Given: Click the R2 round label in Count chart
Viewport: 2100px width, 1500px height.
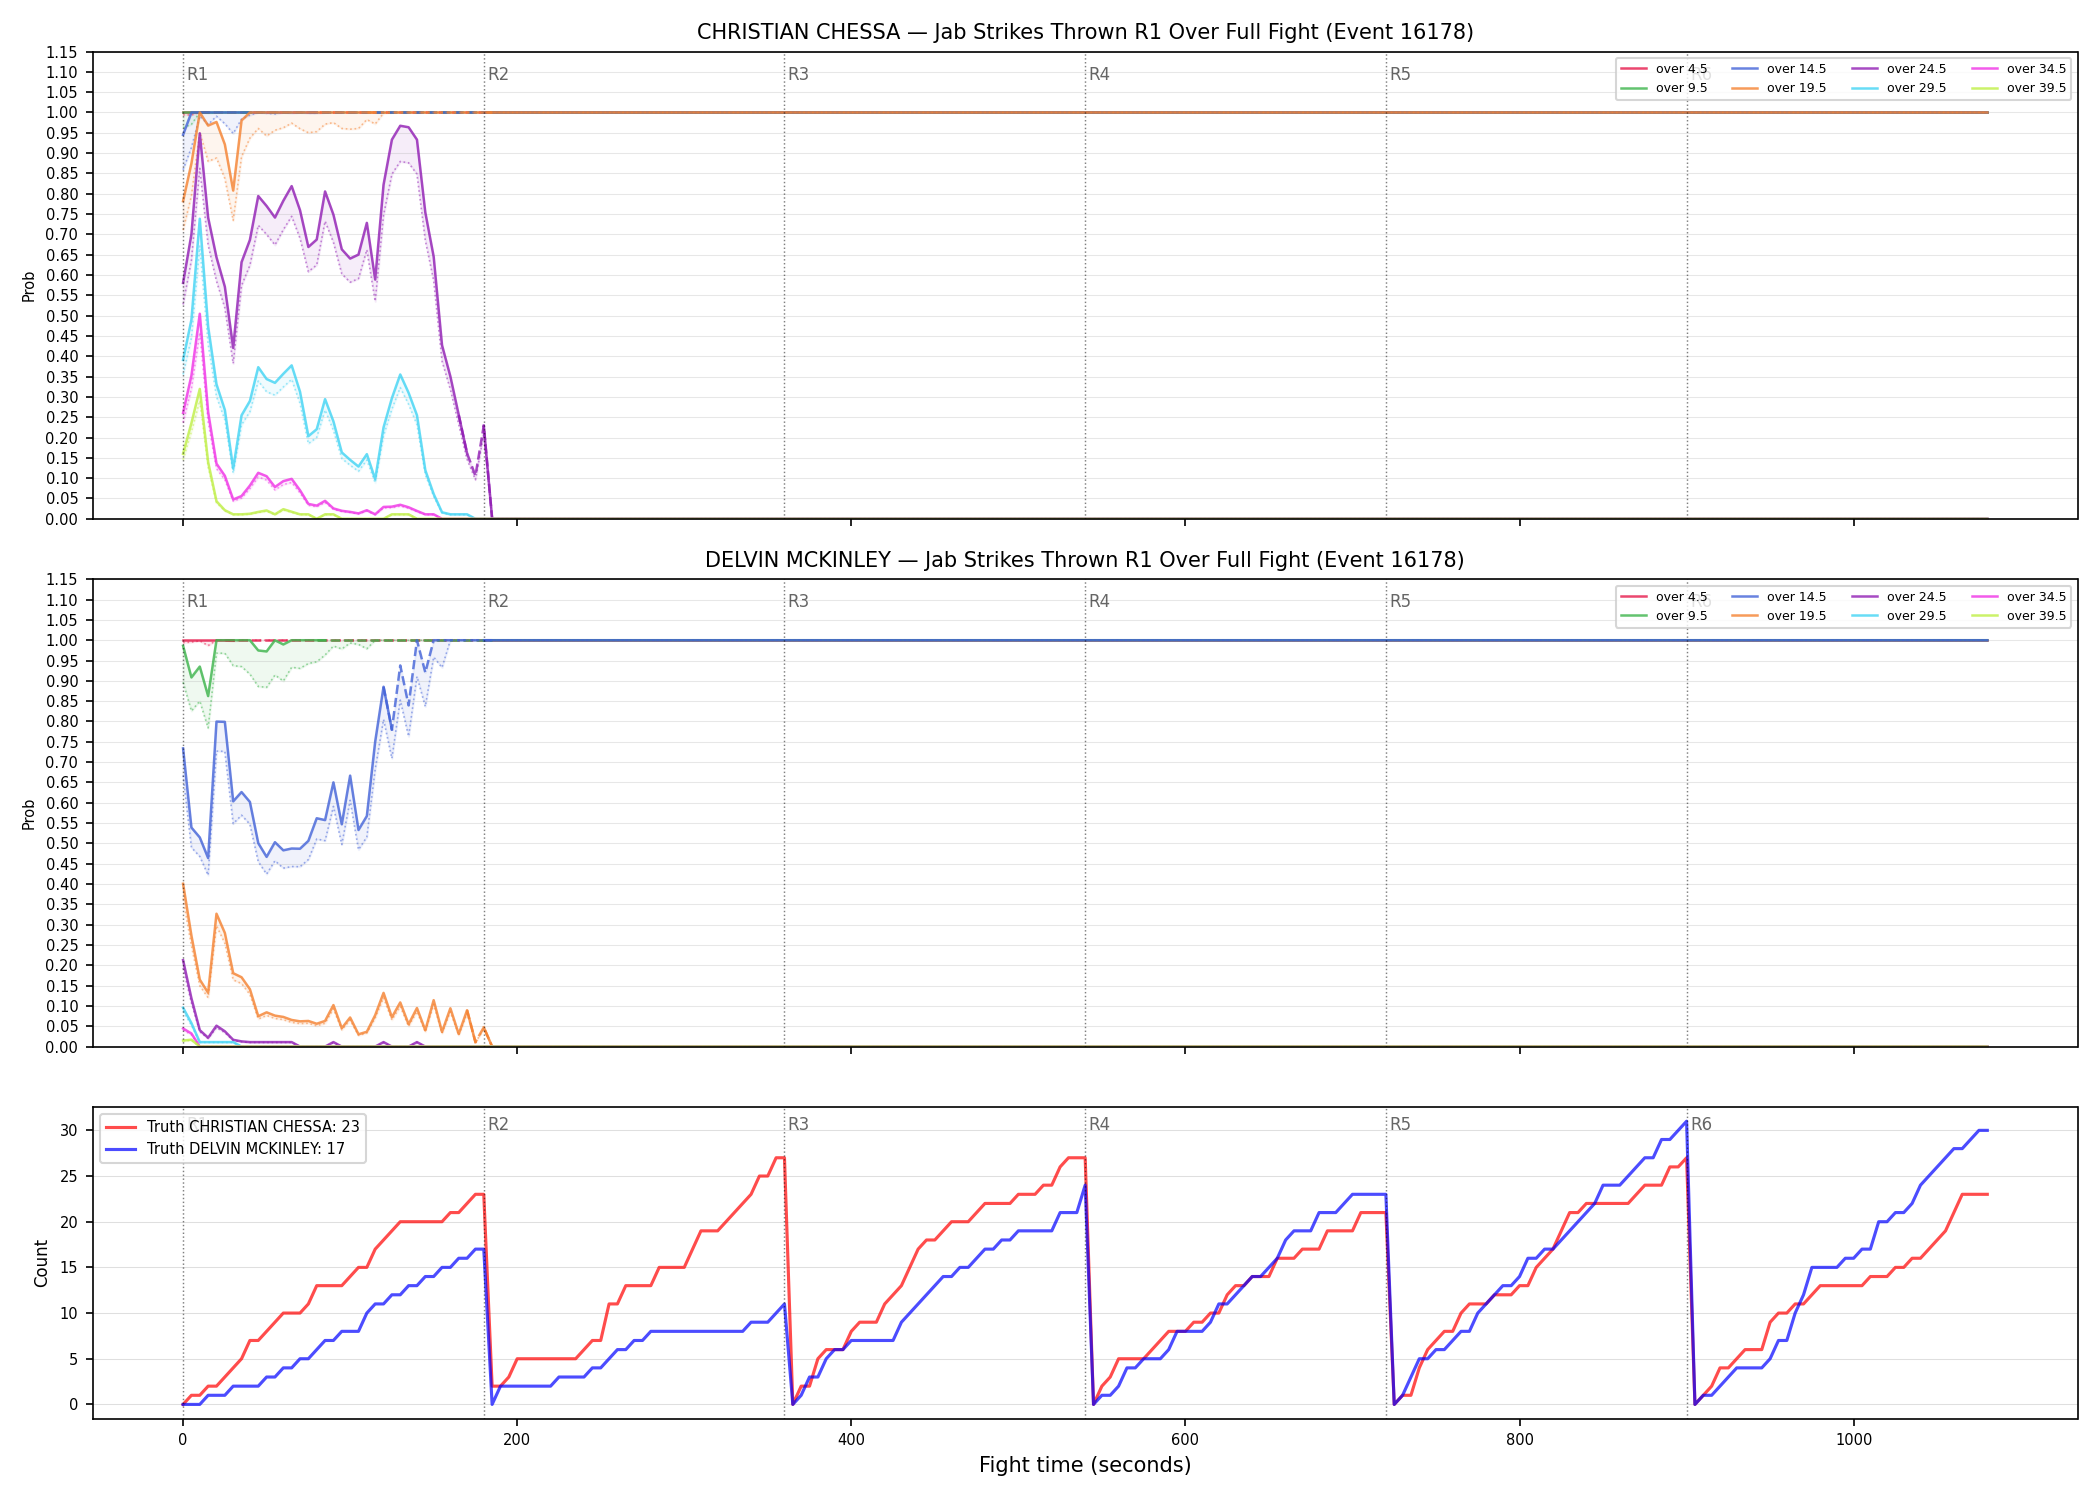Looking at the screenshot, I should tap(498, 1124).
